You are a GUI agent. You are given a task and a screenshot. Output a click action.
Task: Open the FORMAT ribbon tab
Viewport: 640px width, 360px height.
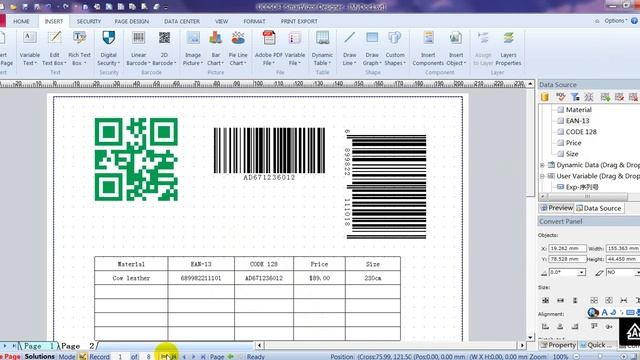[254, 21]
